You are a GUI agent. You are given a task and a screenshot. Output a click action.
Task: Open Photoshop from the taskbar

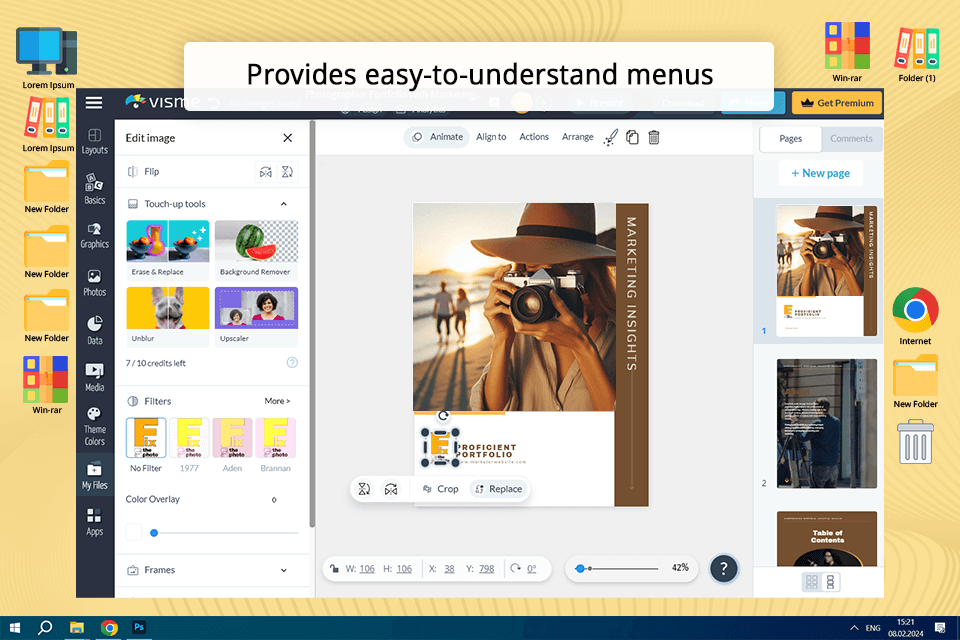click(x=139, y=628)
